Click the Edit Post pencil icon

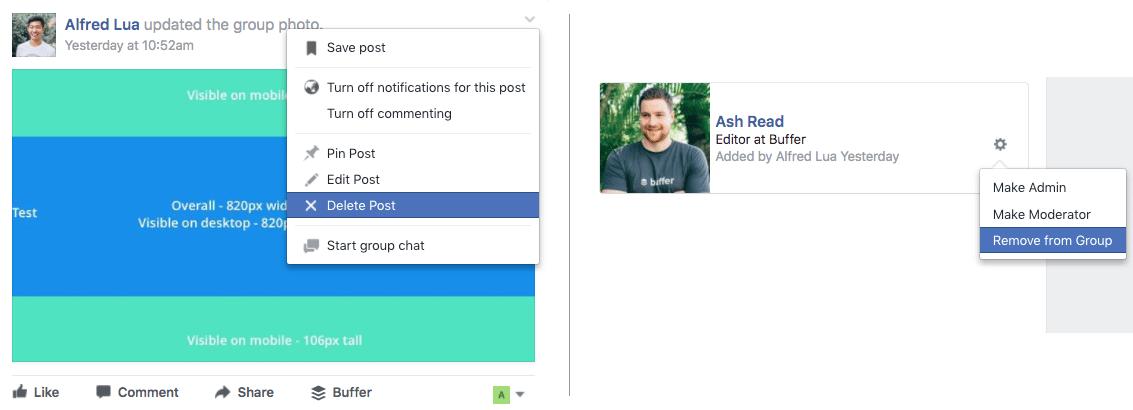pos(311,179)
